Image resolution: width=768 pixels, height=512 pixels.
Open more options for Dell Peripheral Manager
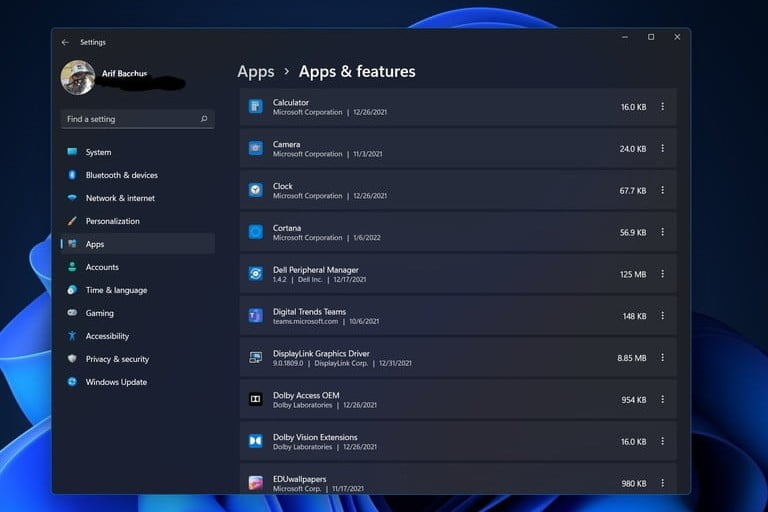coord(663,273)
